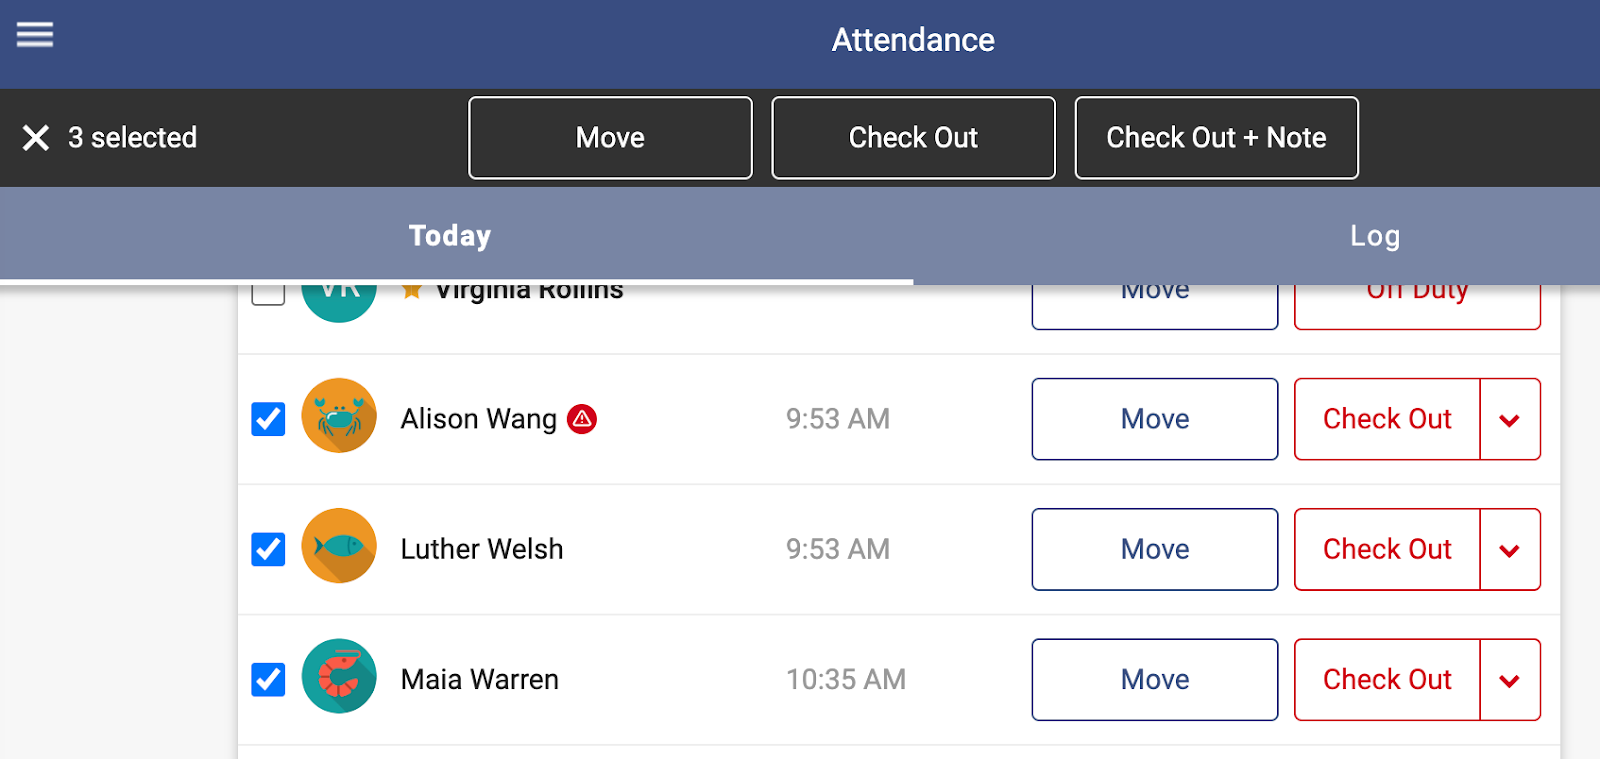Open the hamburger navigation menu

coord(35,35)
